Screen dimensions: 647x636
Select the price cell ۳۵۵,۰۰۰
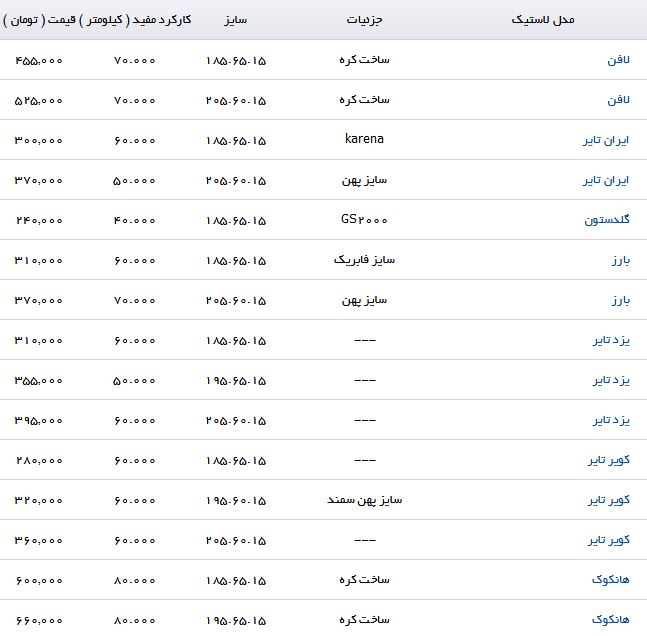pyautogui.click(x=39, y=381)
